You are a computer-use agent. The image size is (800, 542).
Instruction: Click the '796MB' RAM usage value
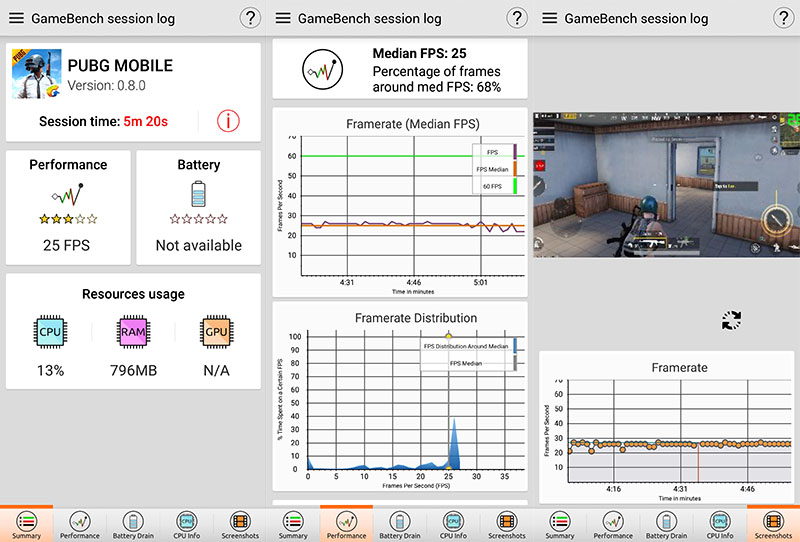pyautogui.click(x=133, y=371)
